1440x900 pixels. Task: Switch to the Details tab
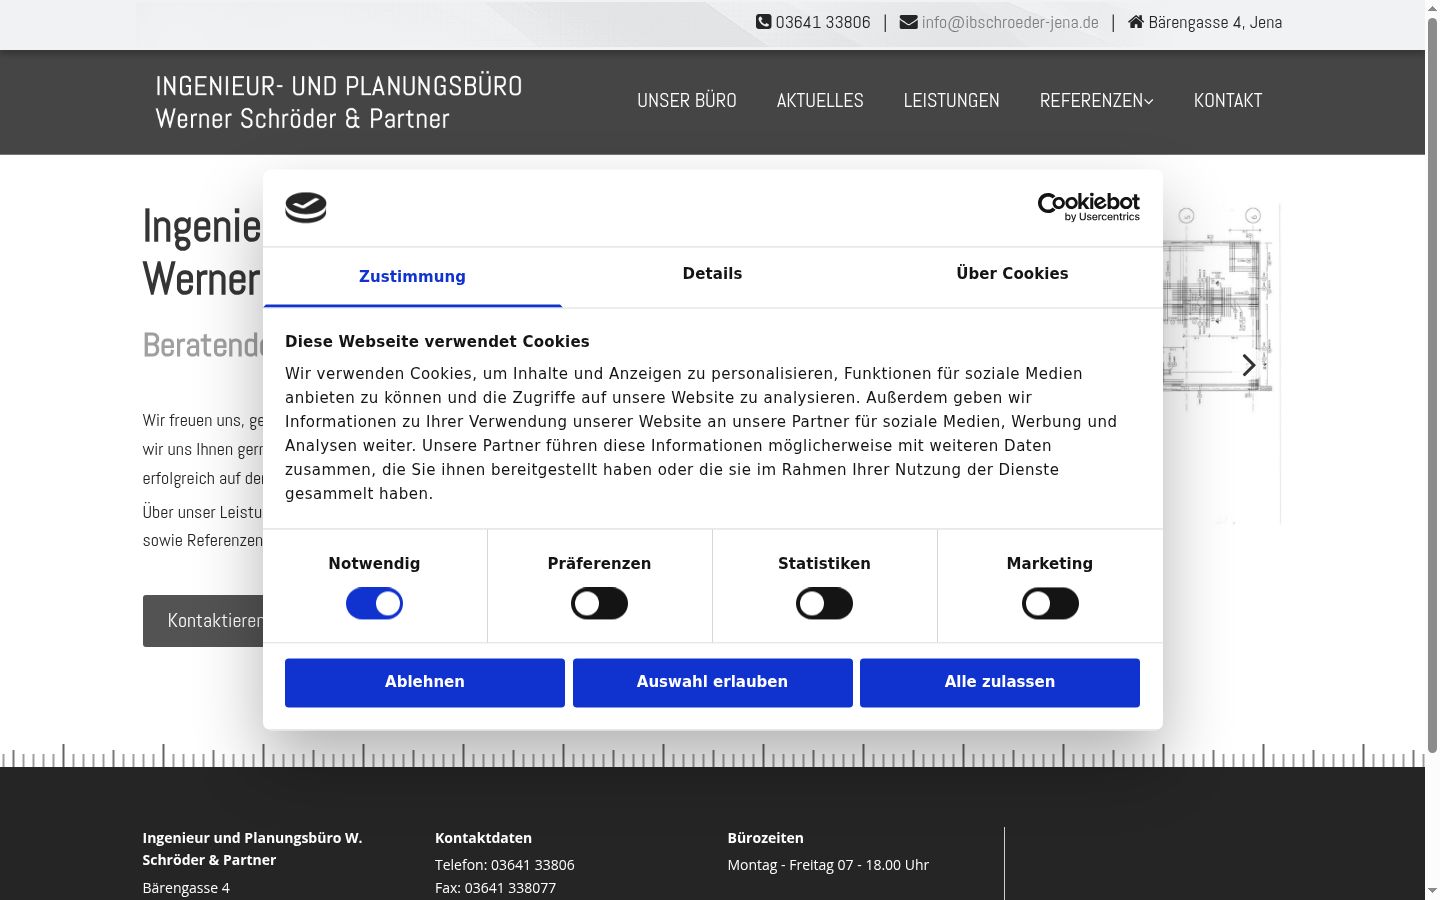[x=712, y=274]
